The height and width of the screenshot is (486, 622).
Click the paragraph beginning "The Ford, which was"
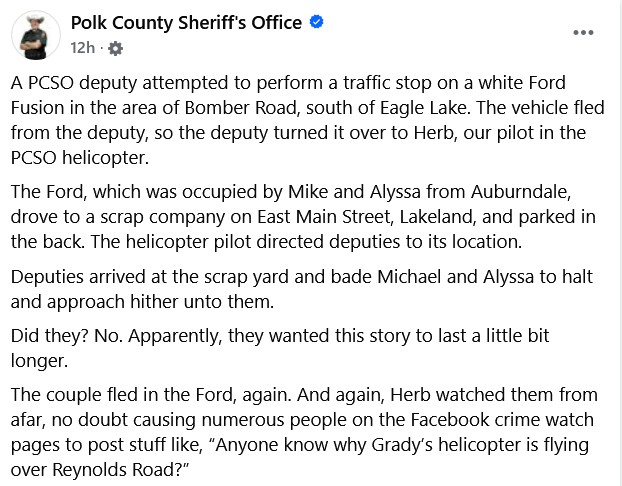tap(303, 217)
